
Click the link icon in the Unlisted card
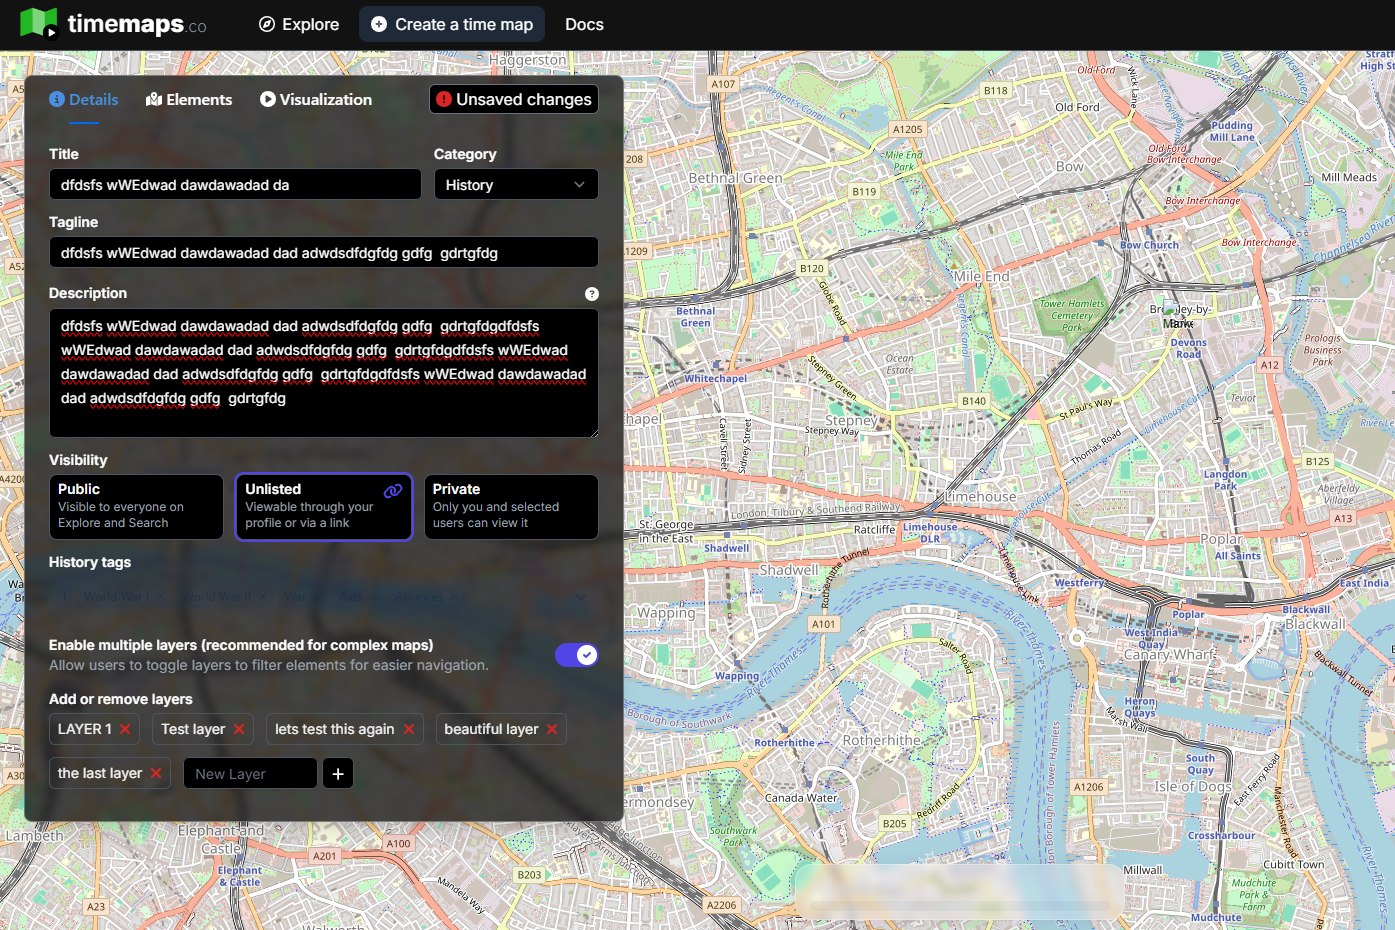pyautogui.click(x=392, y=489)
